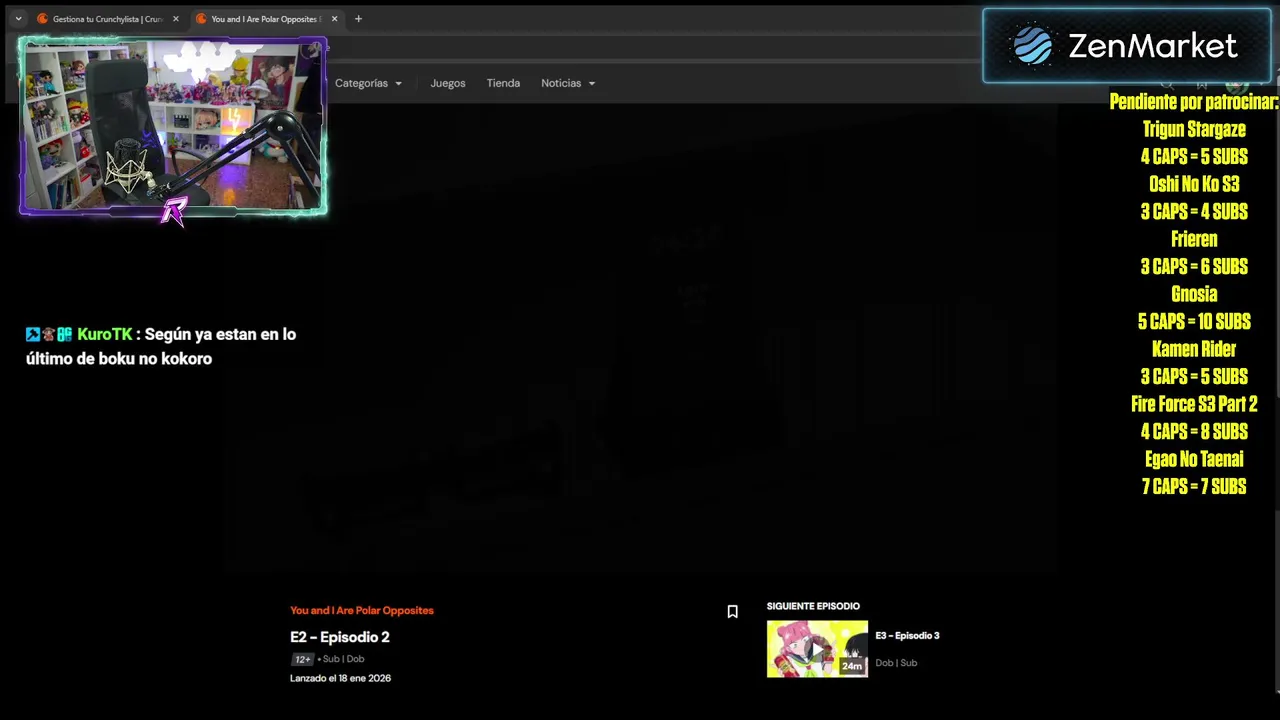Screen dimensions: 1280x720
Task: Click the Trigun Stargaze list entry
Action: click(x=1194, y=129)
